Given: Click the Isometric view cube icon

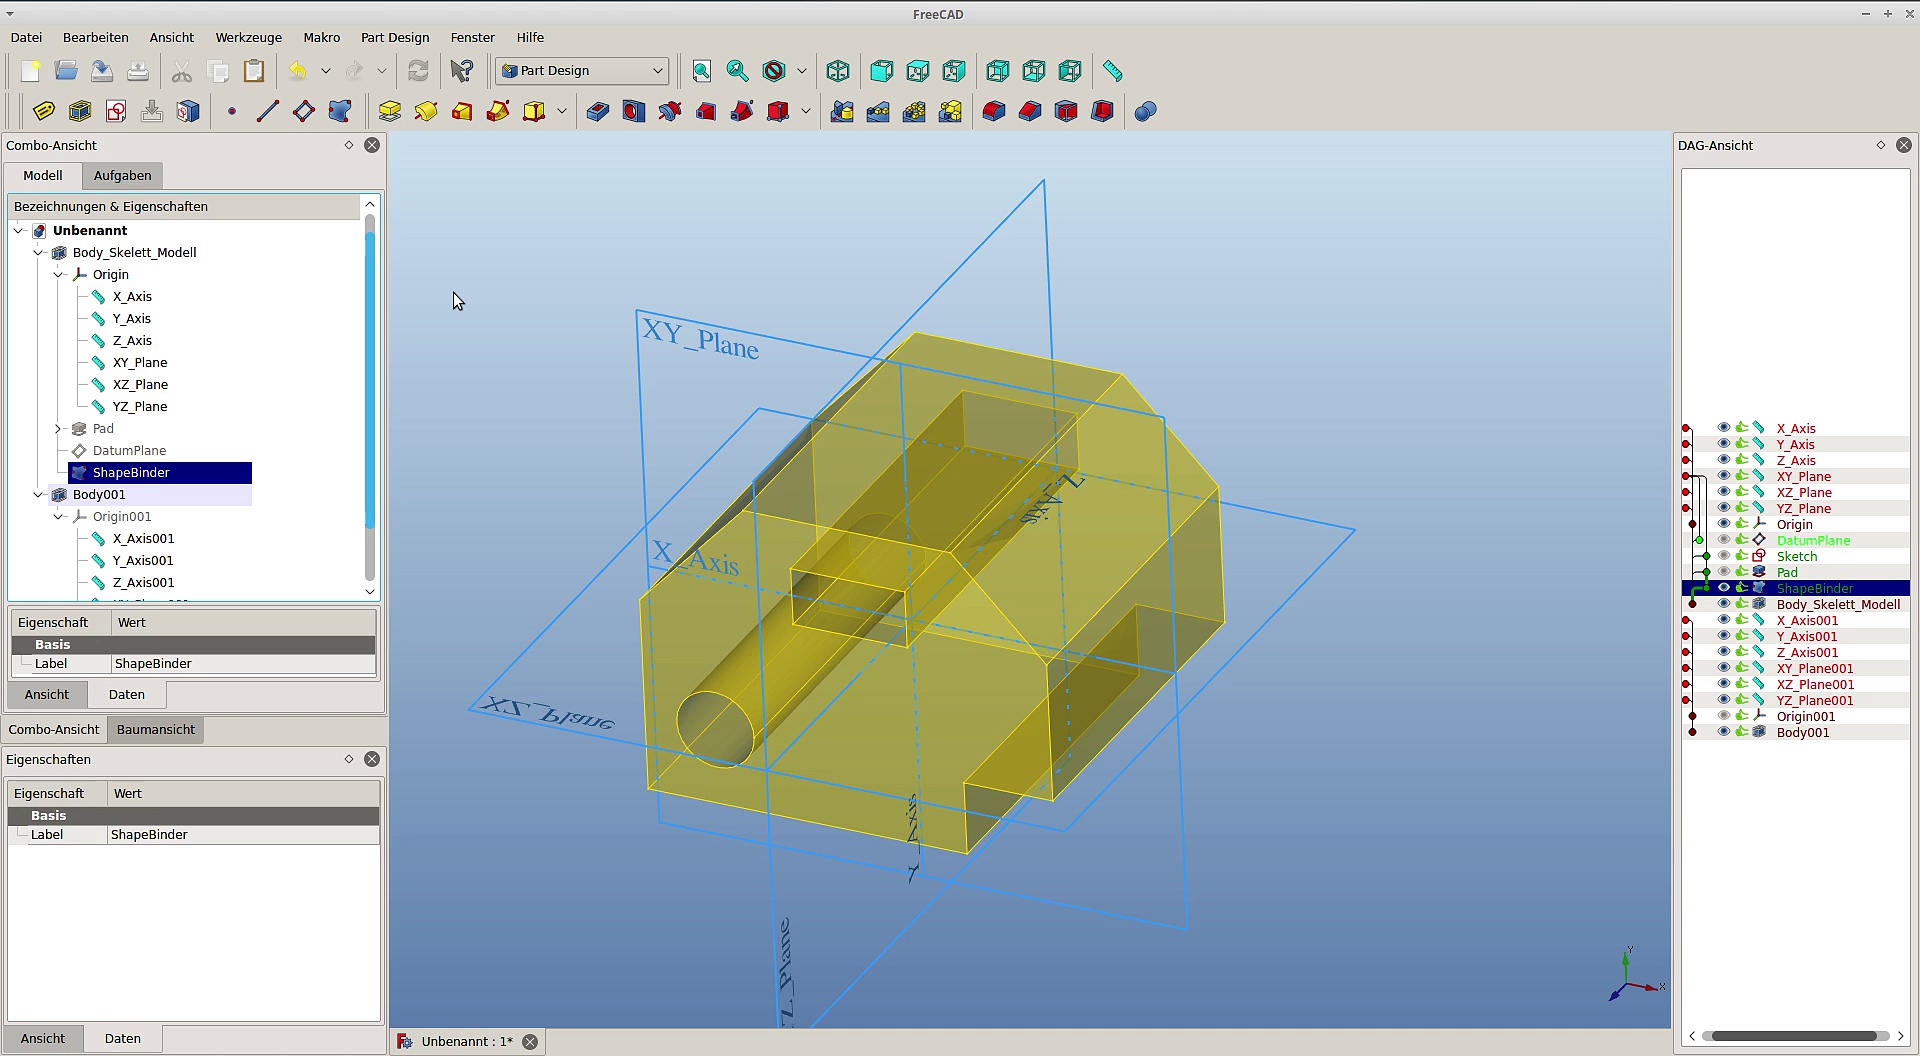Looking at the screenshot, I should (838, 71).
